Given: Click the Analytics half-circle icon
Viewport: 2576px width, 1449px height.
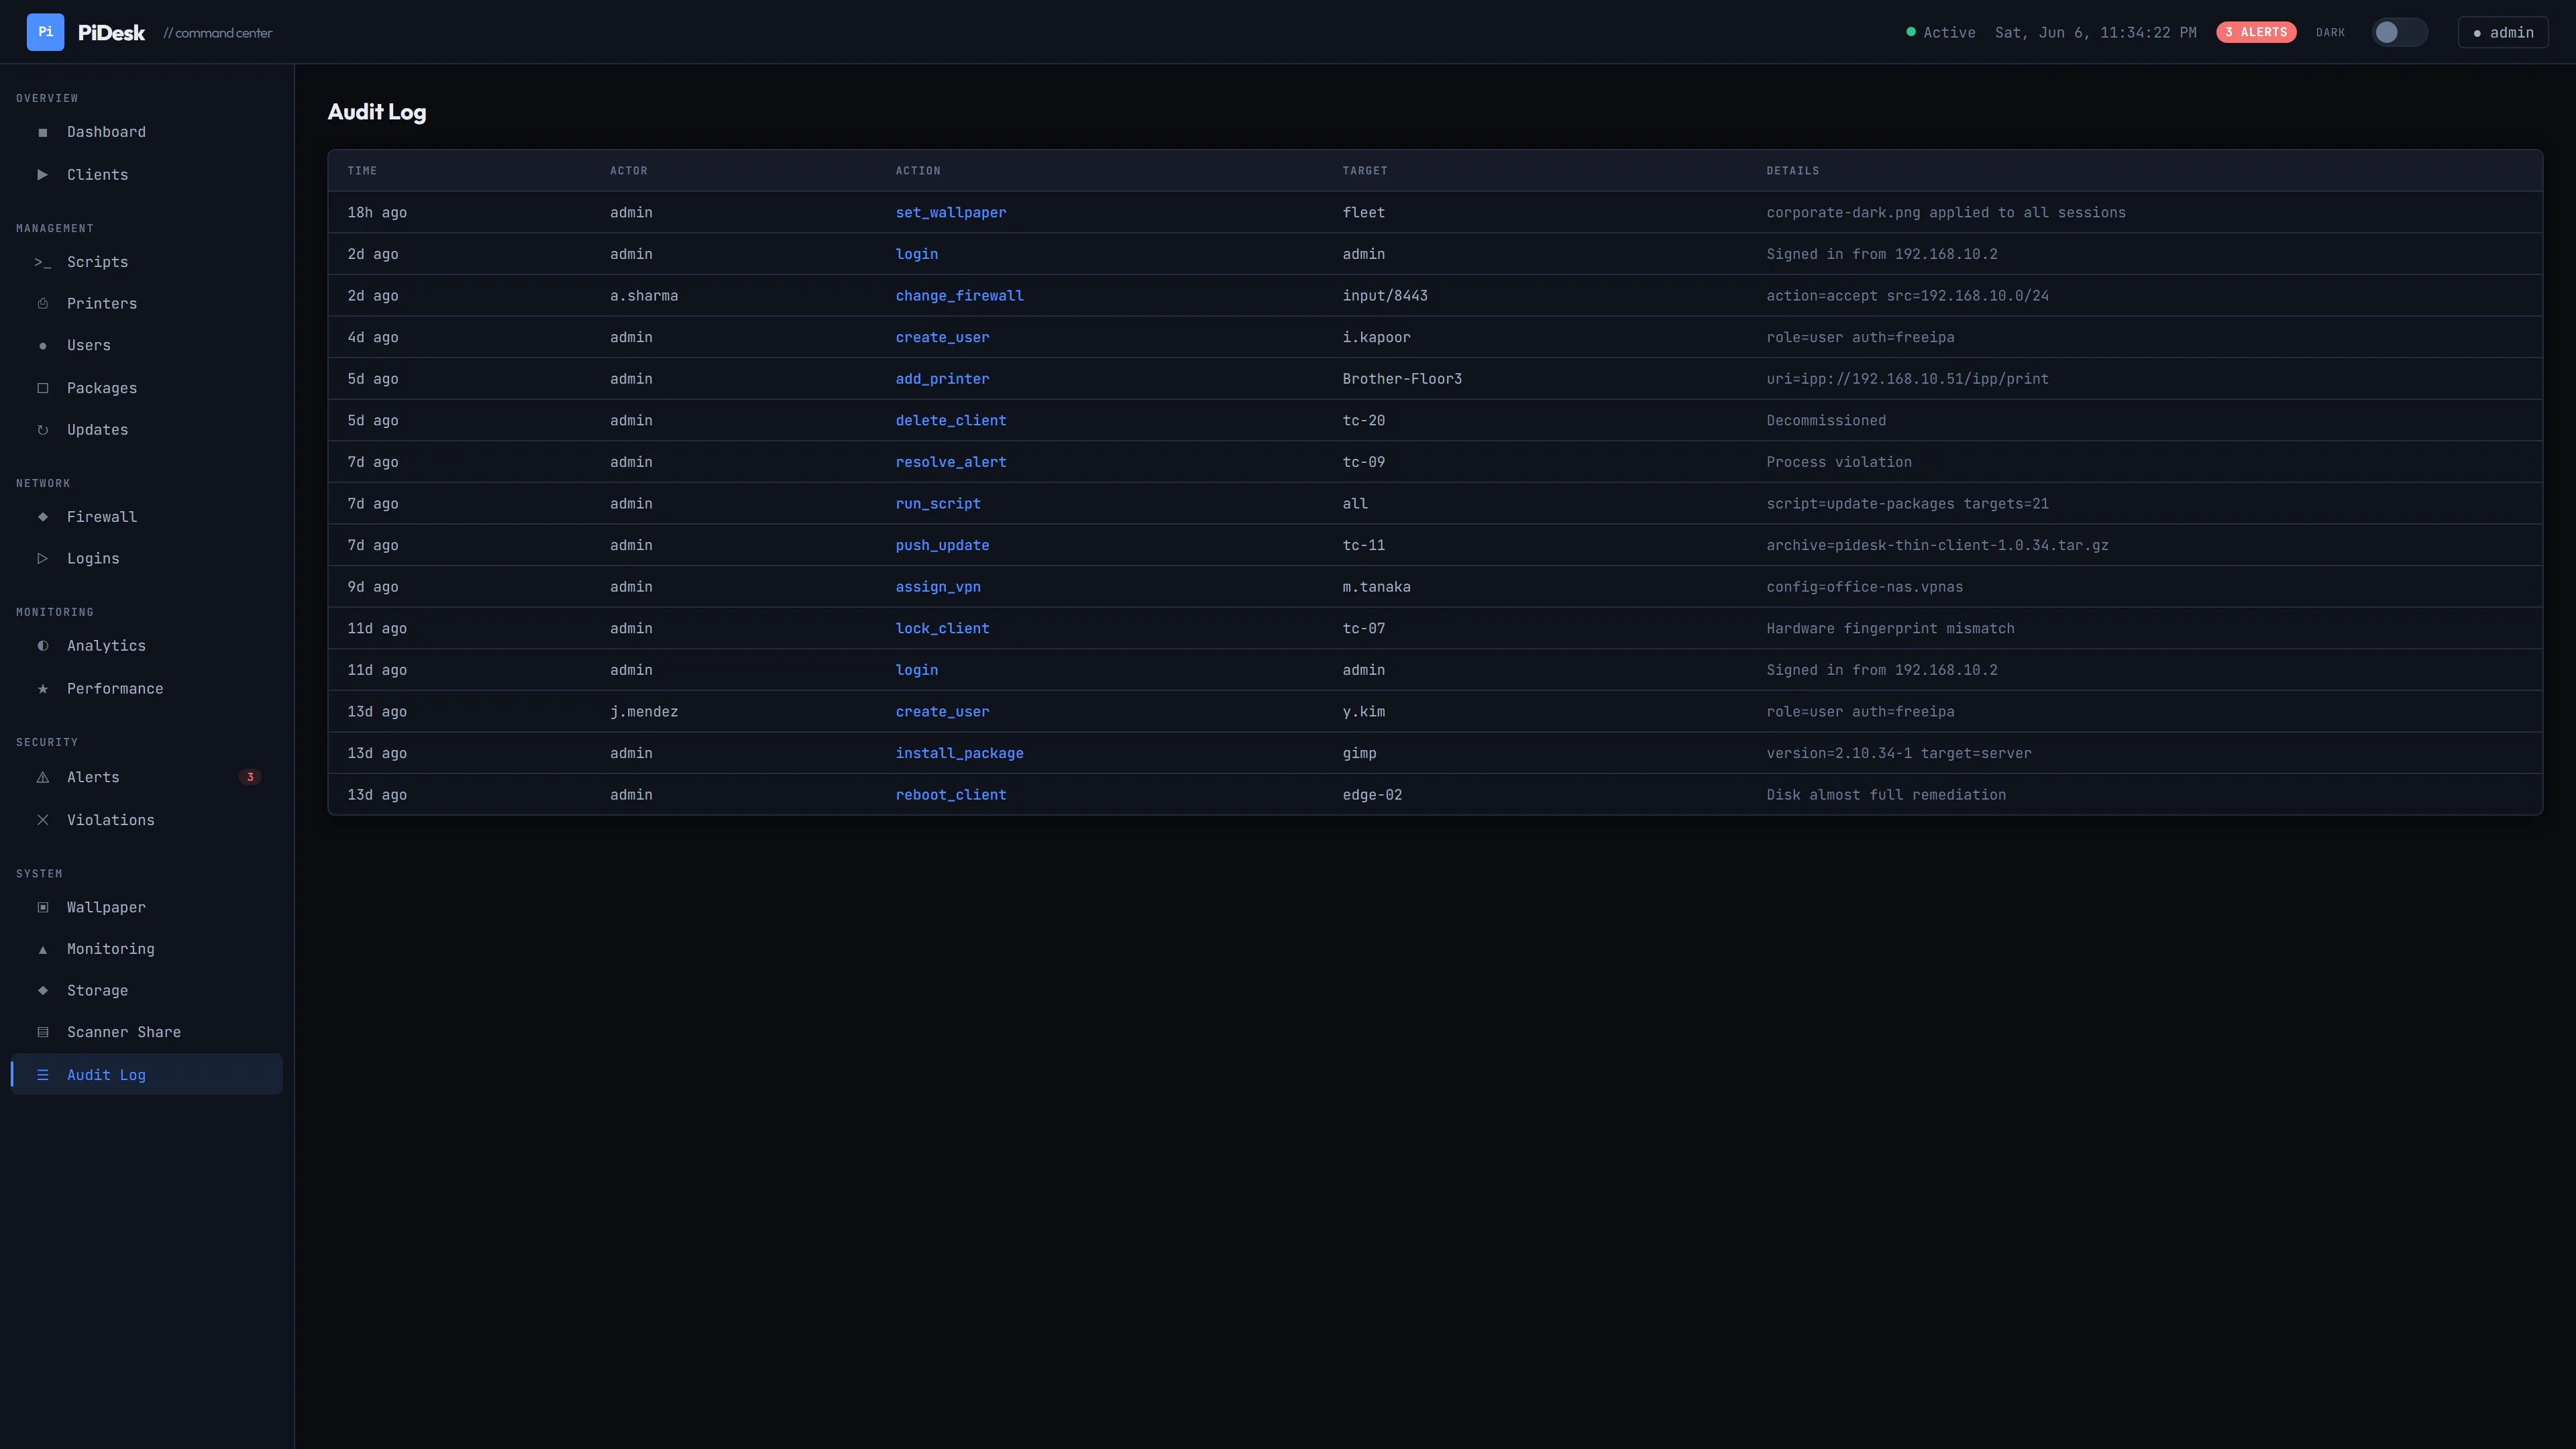Looking at the screenshot, I should (42, 646).
